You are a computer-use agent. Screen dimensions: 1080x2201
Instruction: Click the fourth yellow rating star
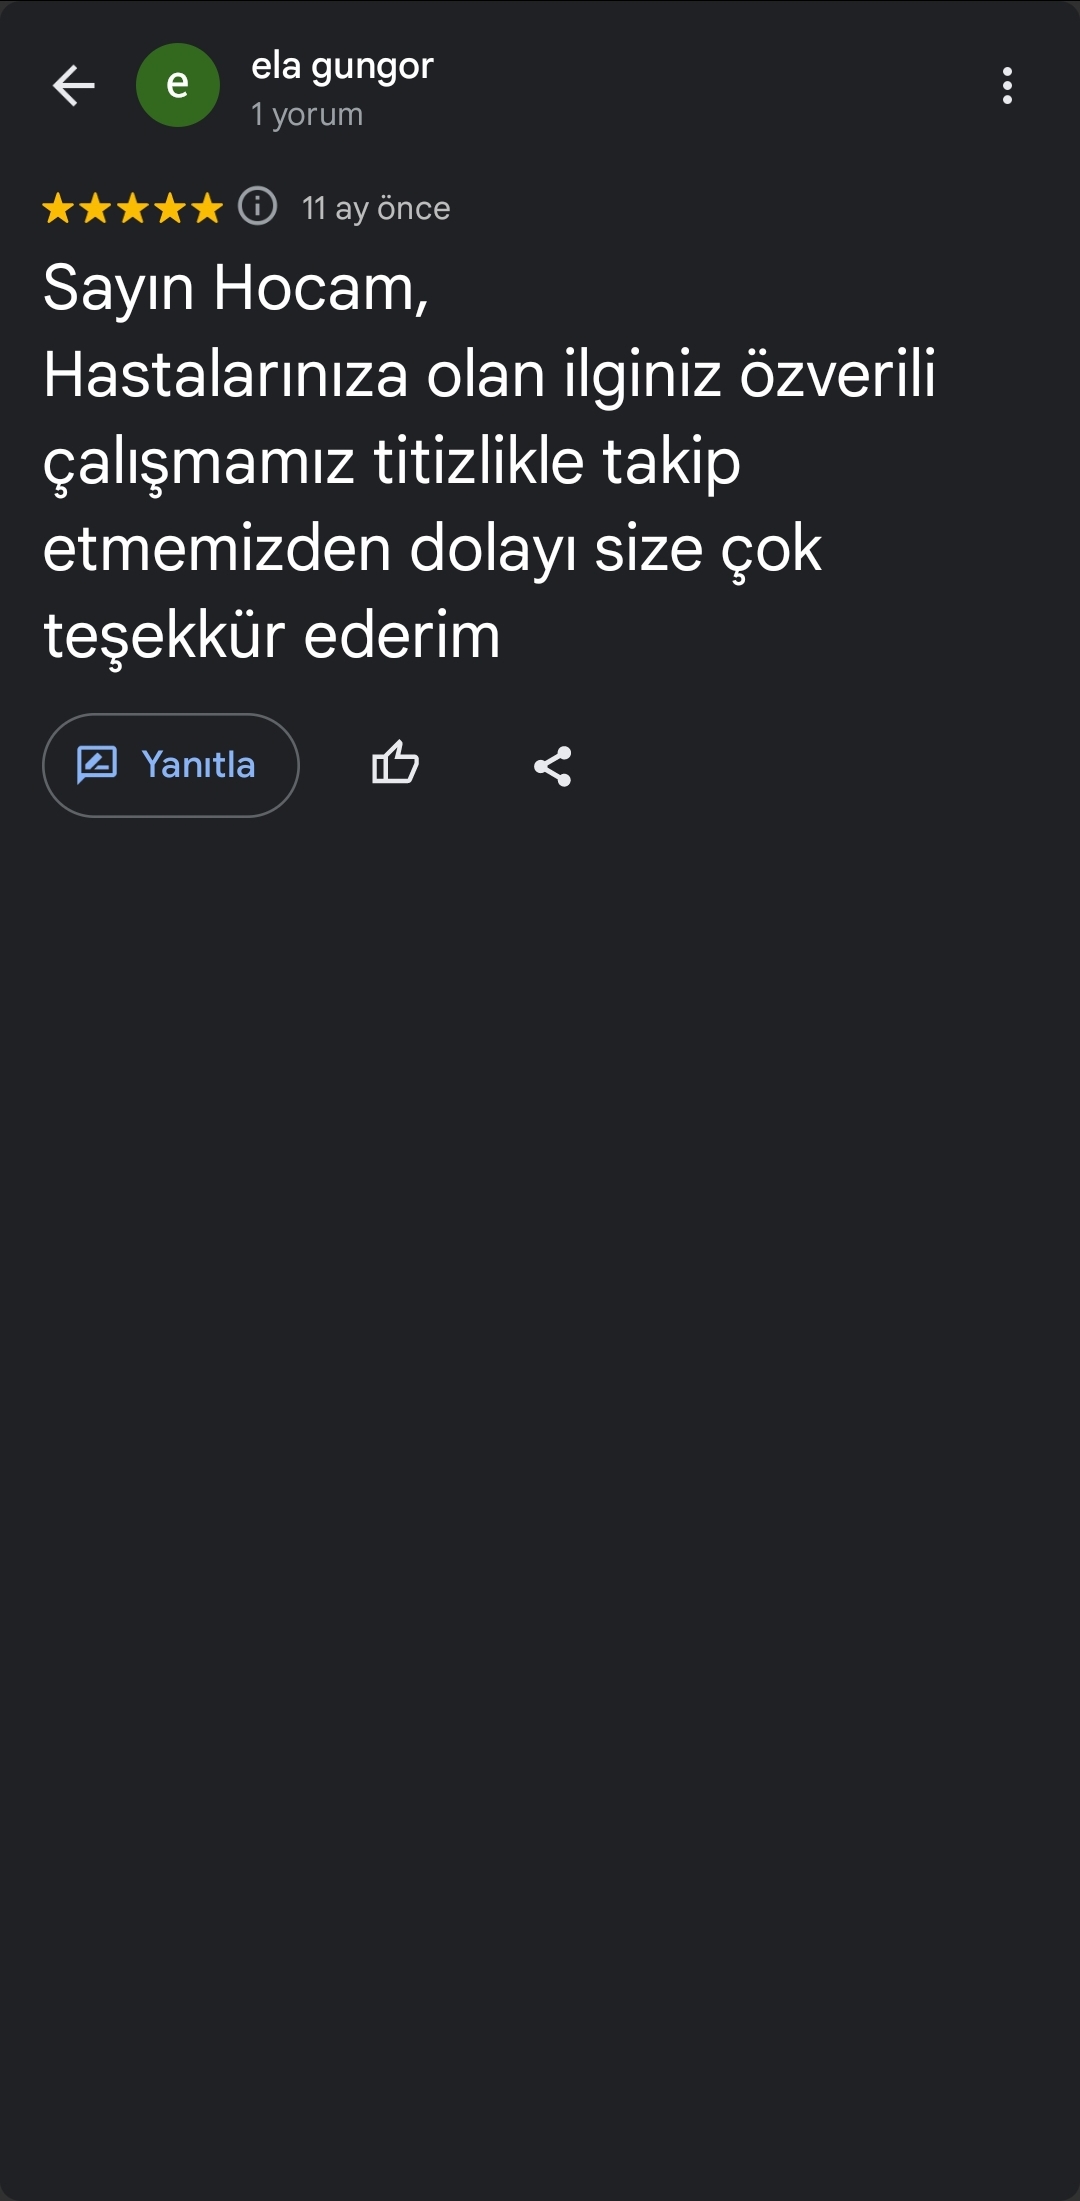point(169,209)
